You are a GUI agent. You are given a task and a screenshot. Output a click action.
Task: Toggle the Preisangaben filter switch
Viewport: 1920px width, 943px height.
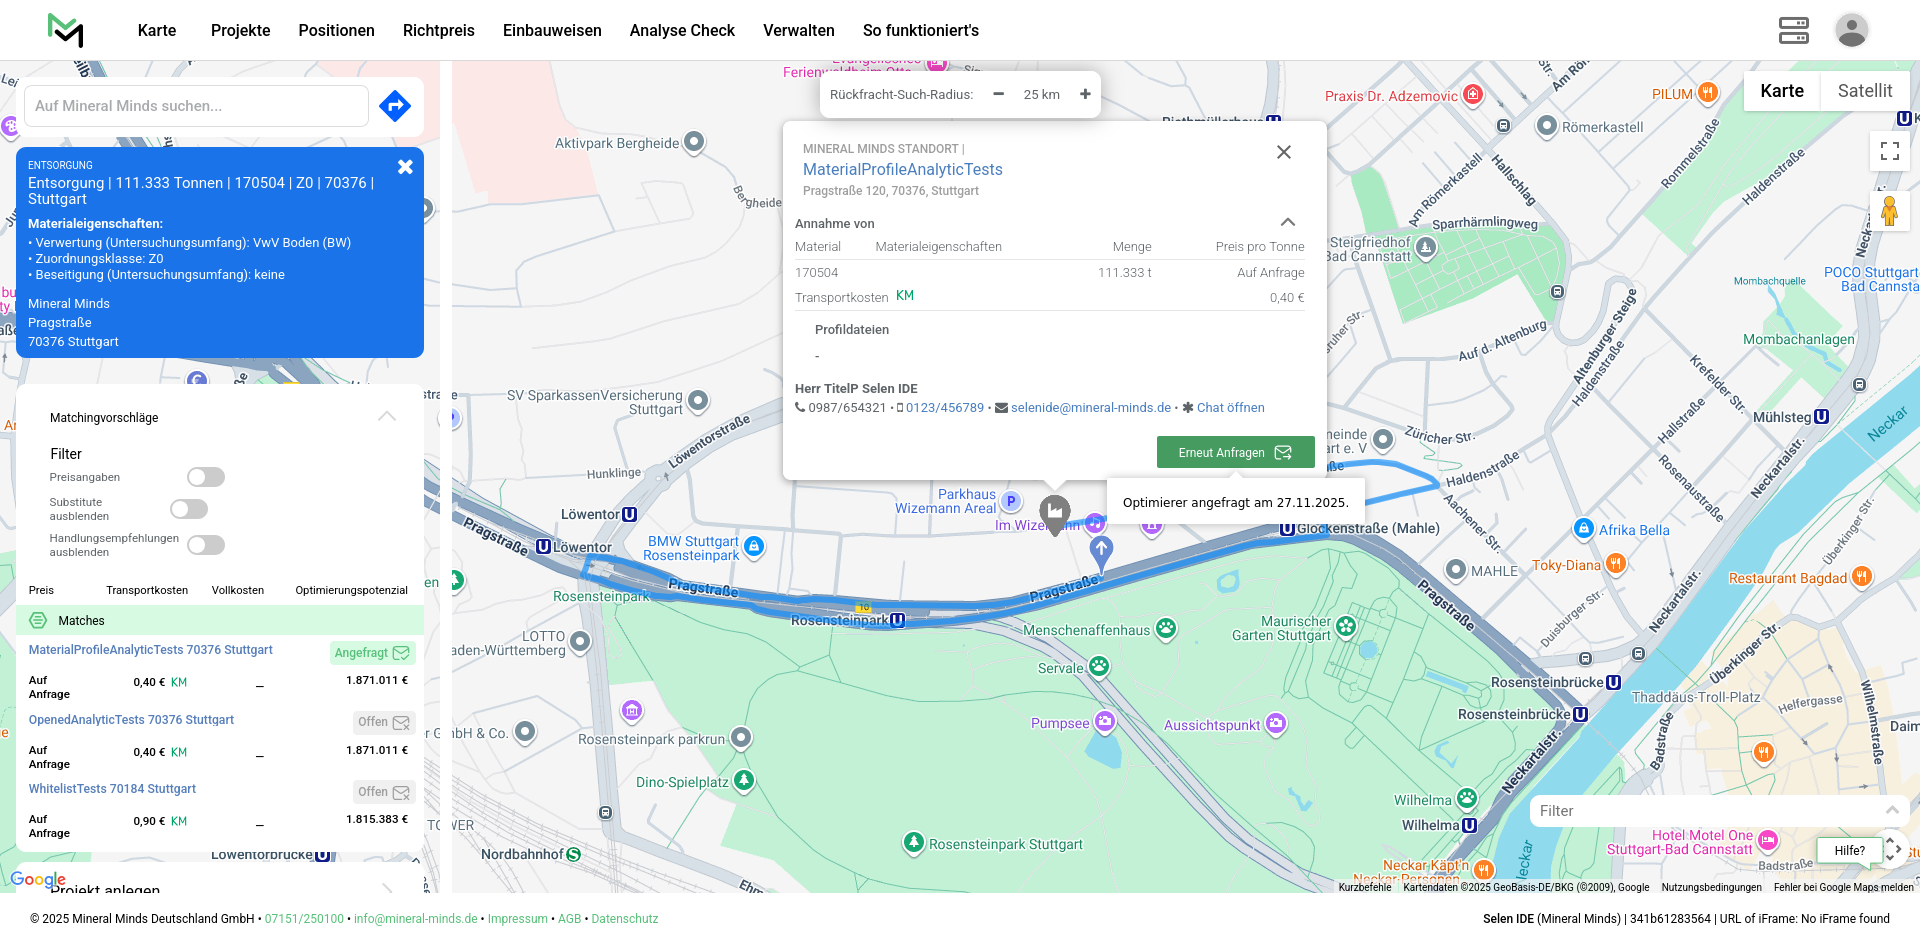(206, 477)
